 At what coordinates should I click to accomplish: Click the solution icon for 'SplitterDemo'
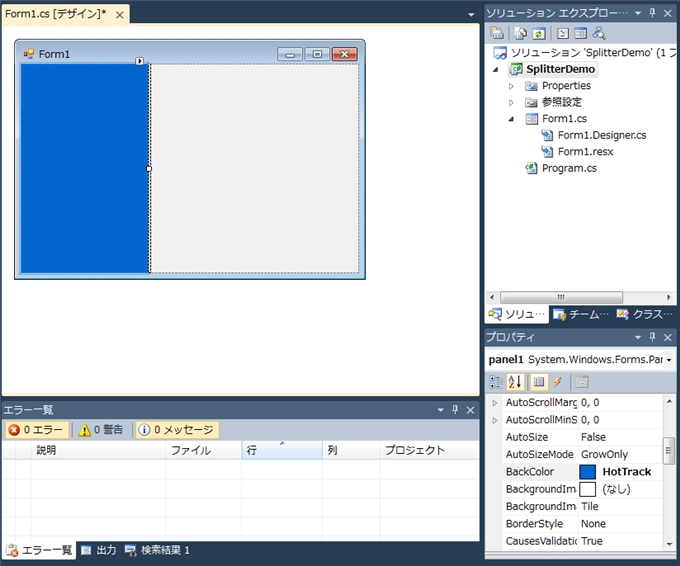click(500, 53)
